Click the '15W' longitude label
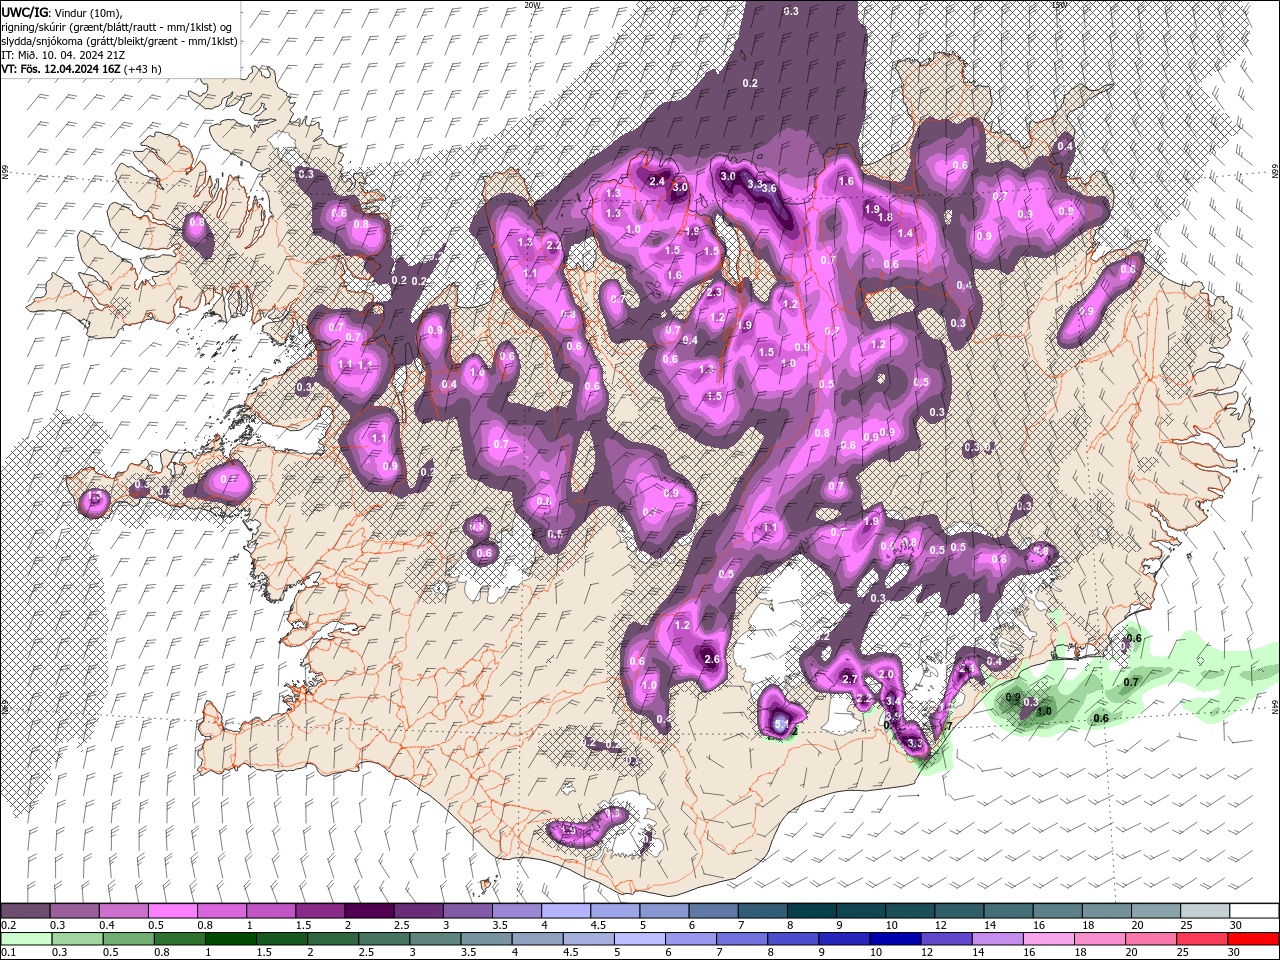 click(1059, 5)
